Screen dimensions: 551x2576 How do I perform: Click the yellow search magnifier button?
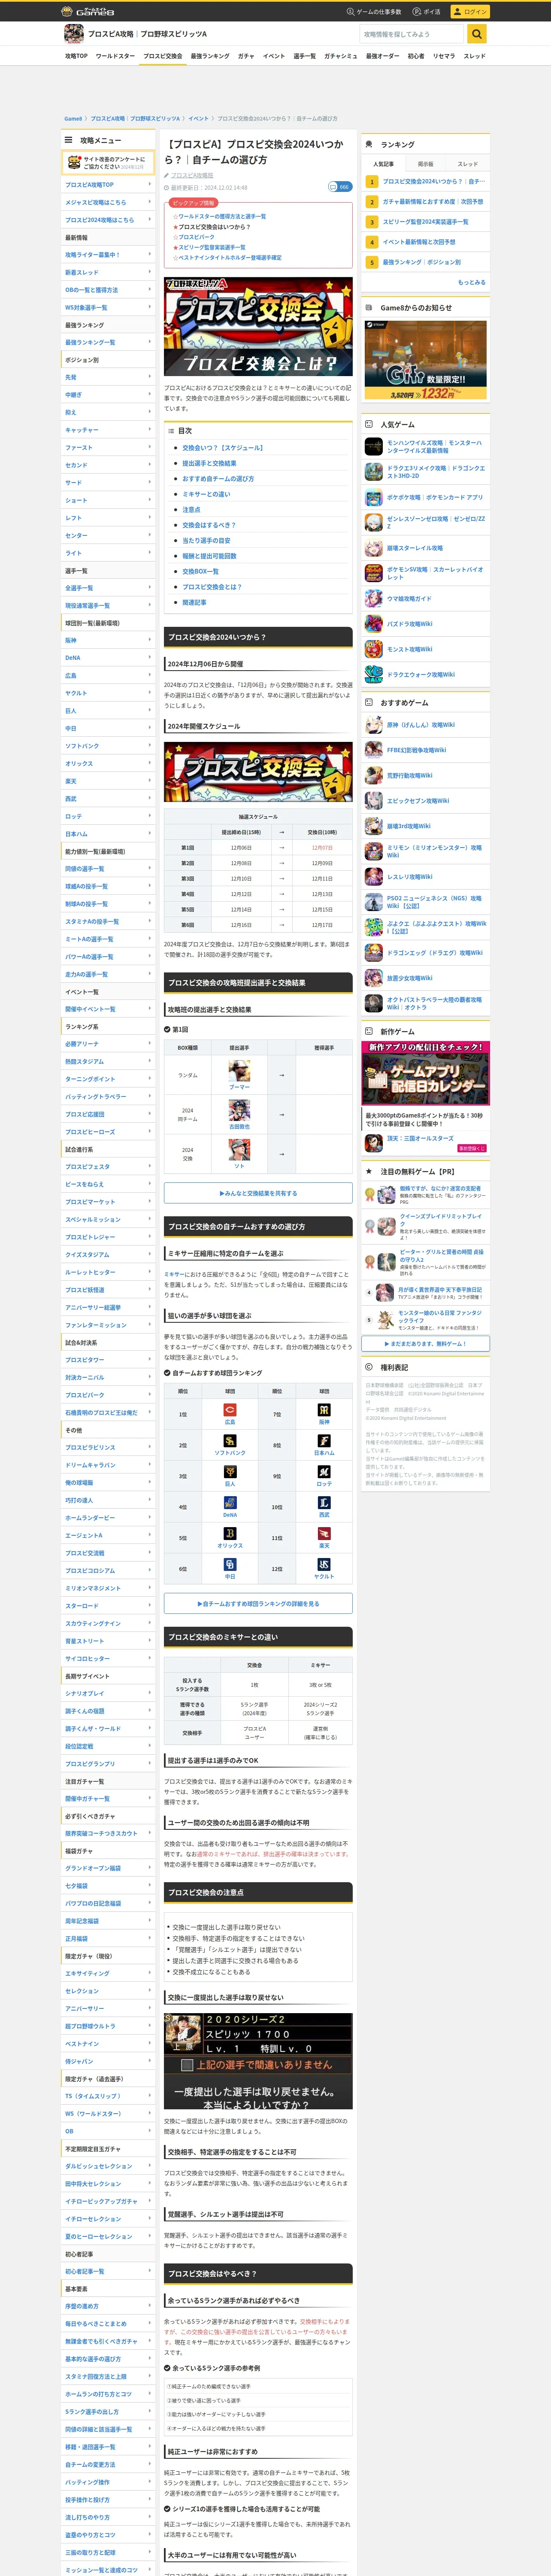coord(477,34)
